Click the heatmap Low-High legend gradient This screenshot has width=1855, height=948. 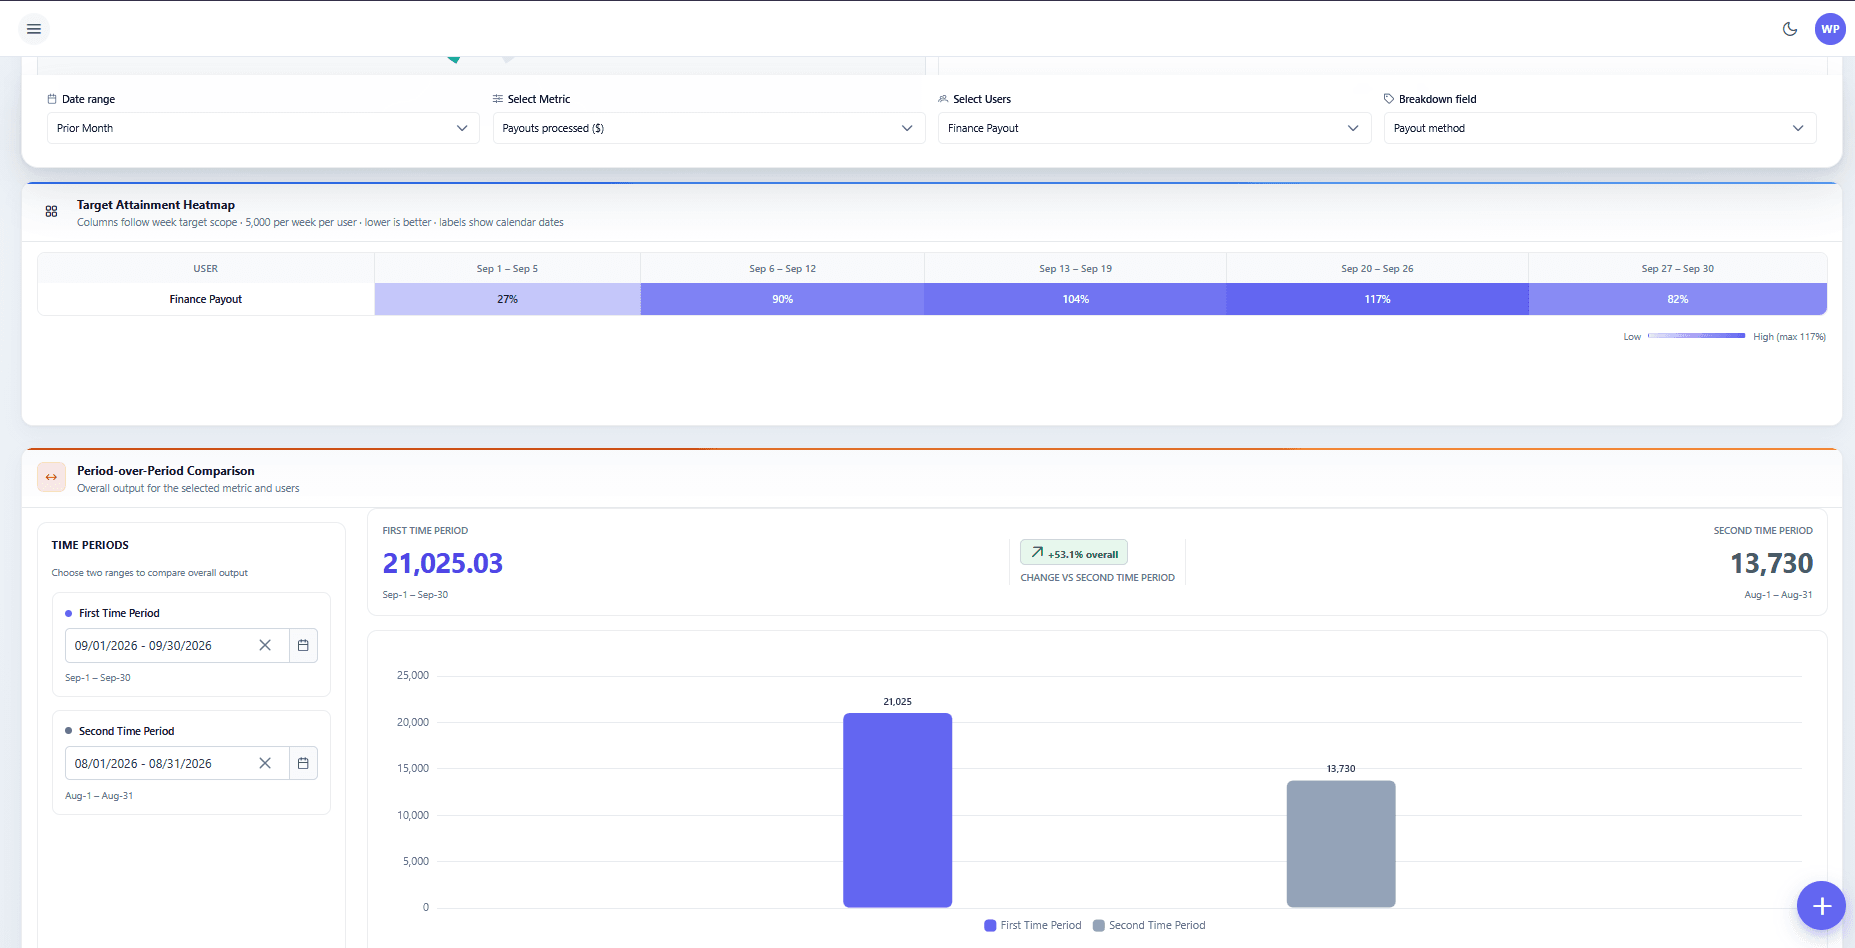click(1696, 336)
